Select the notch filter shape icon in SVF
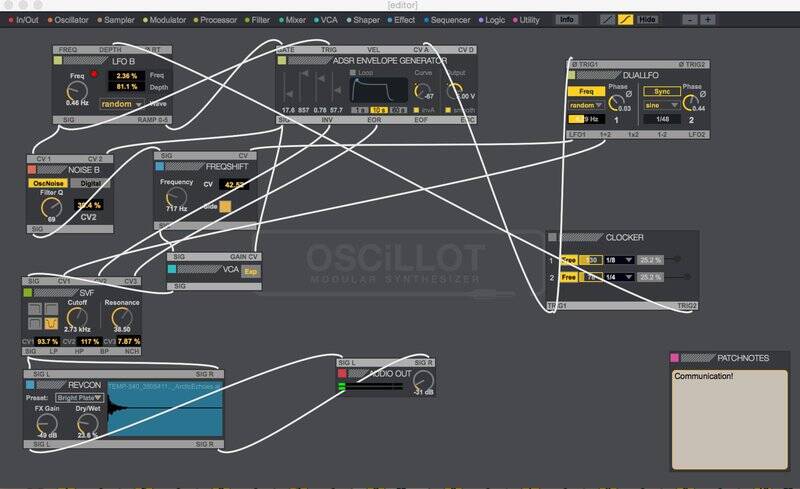The height and width of the screenshot is (489, 800). 48,324
